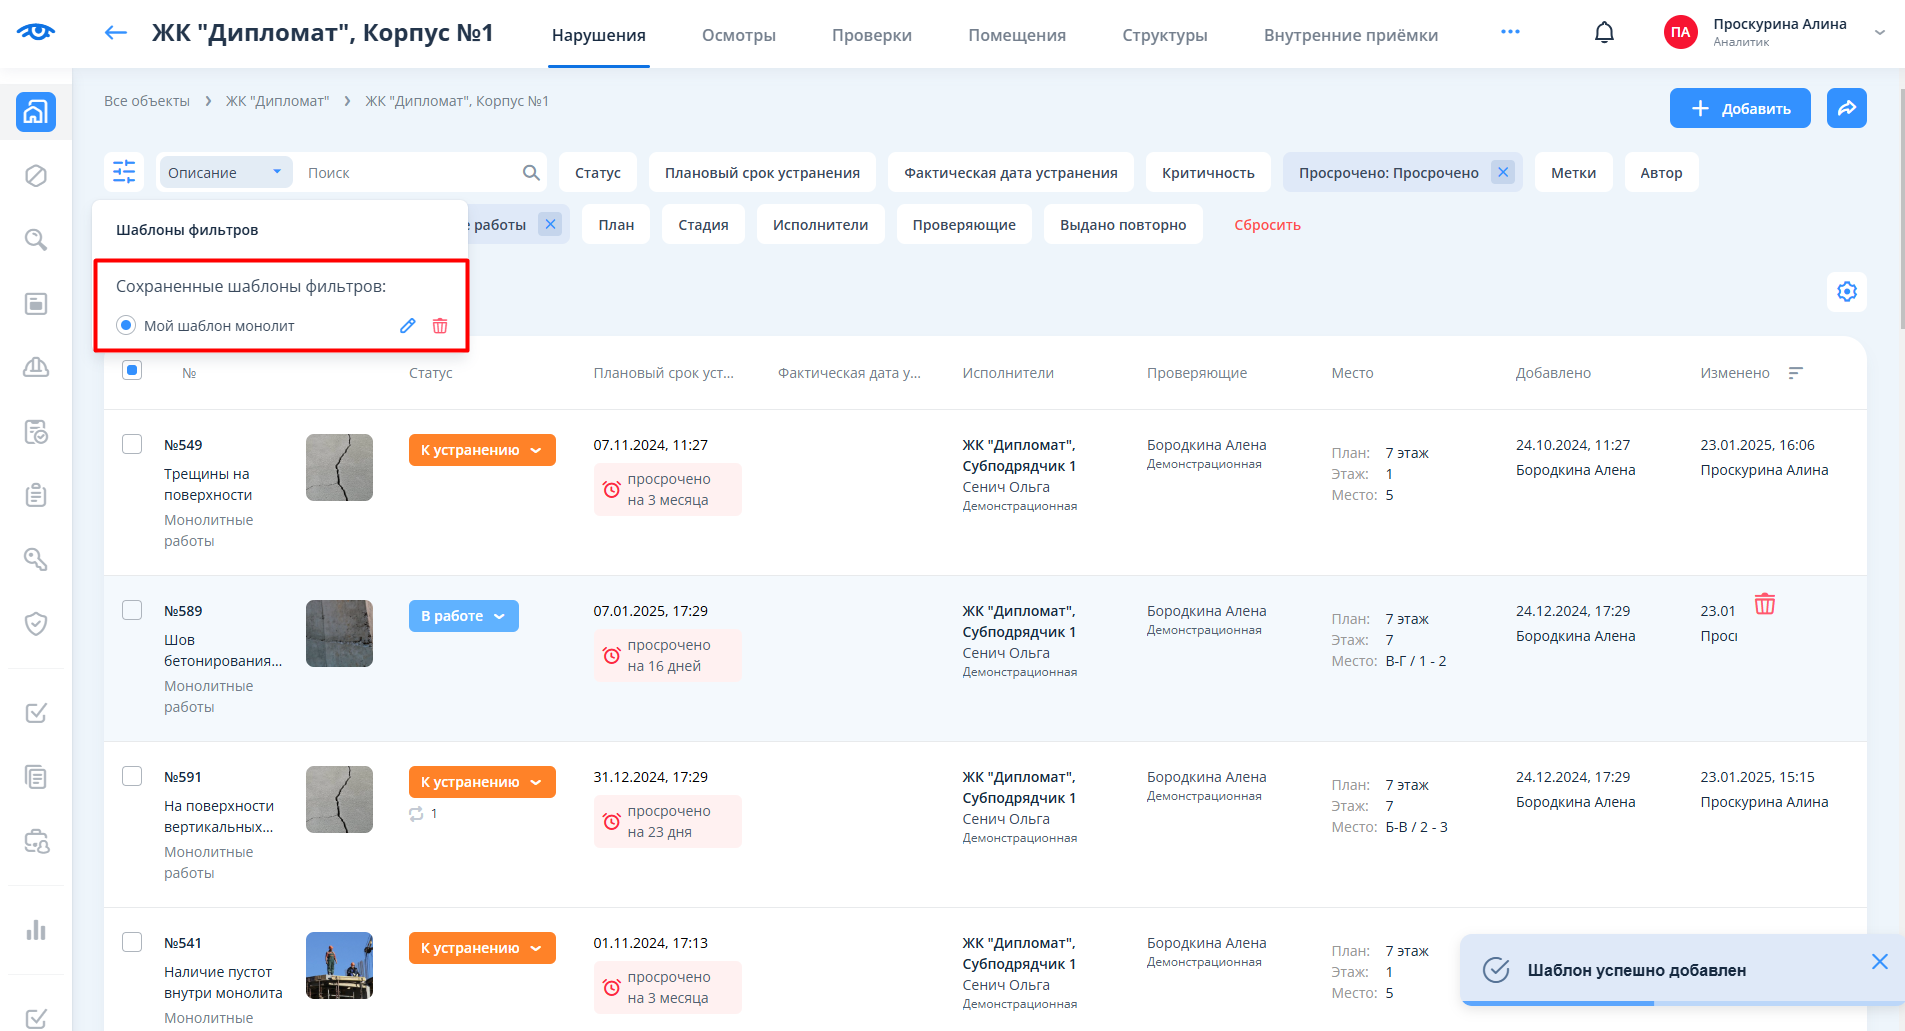
Task: Expand the 'К устранению' status dropdown for №549
Action: coord(481,450)
